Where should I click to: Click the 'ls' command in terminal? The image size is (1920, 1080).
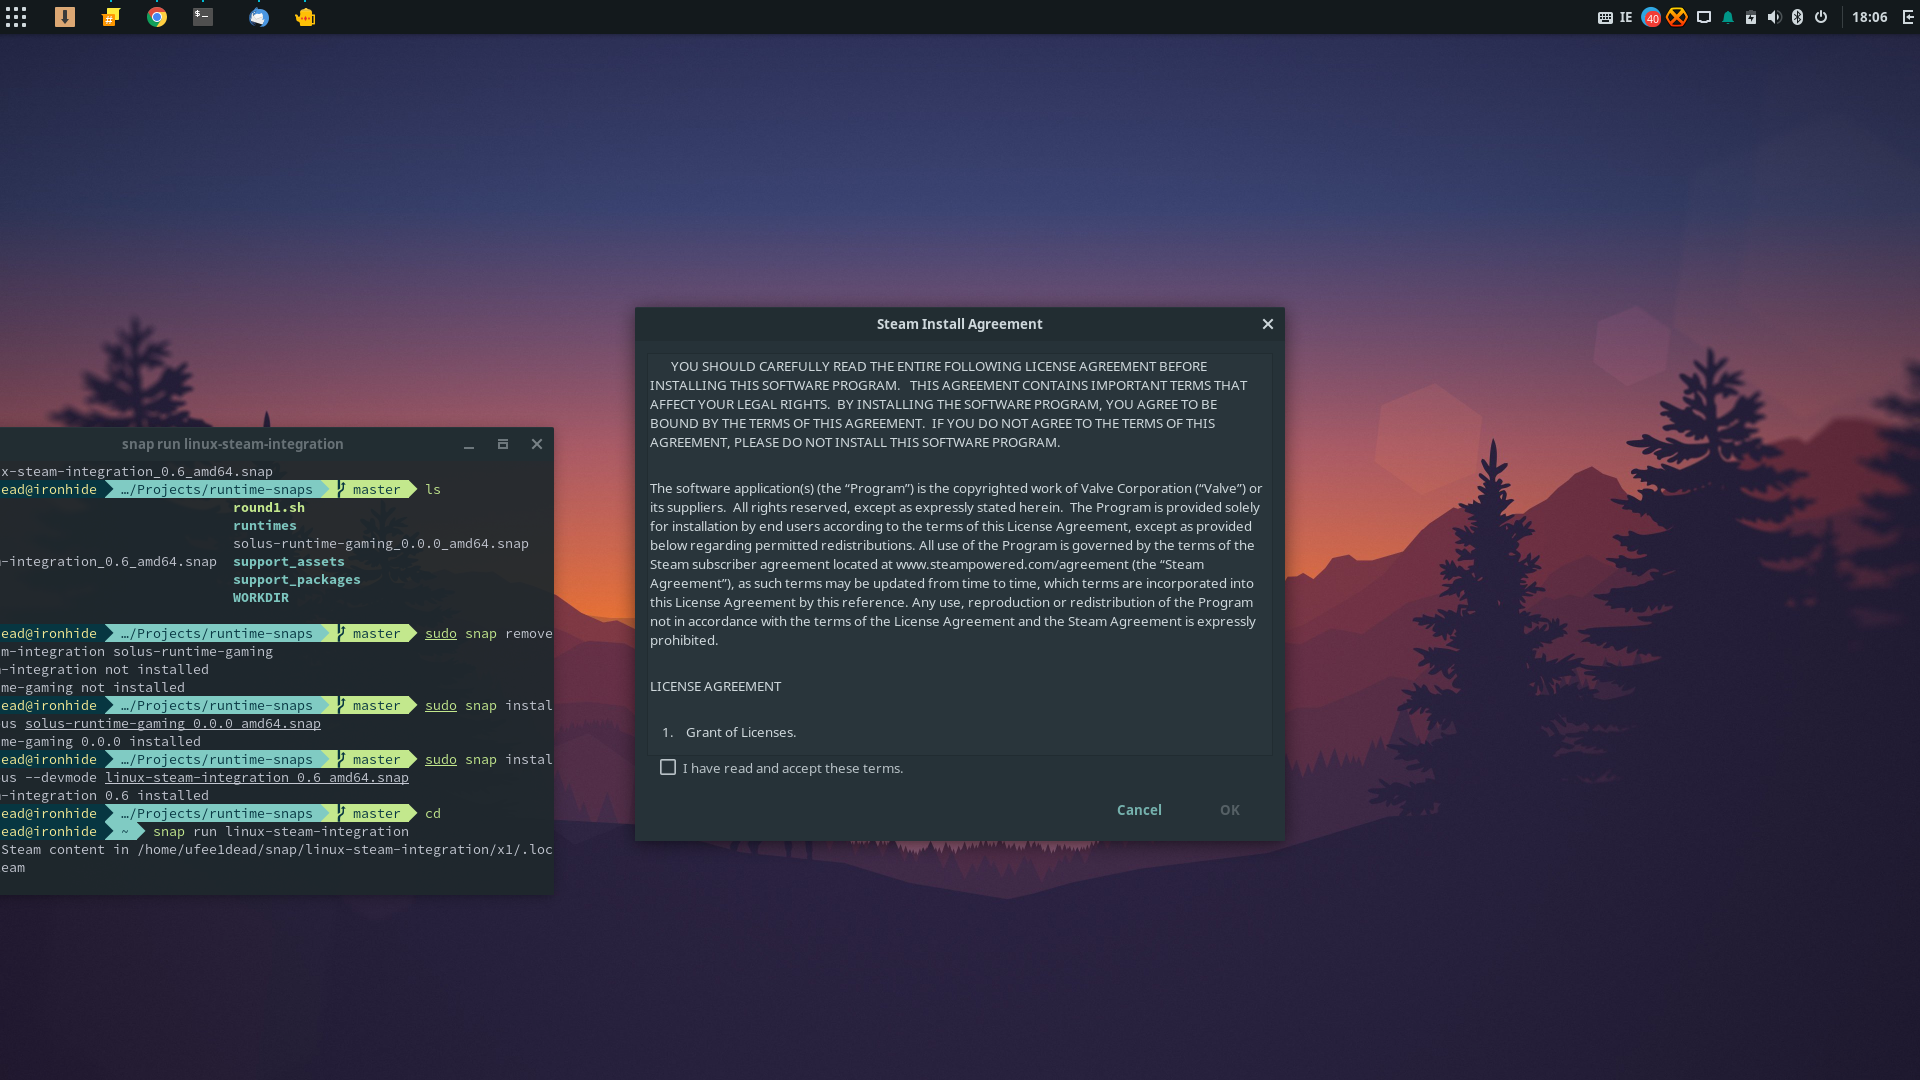(433, 489)
